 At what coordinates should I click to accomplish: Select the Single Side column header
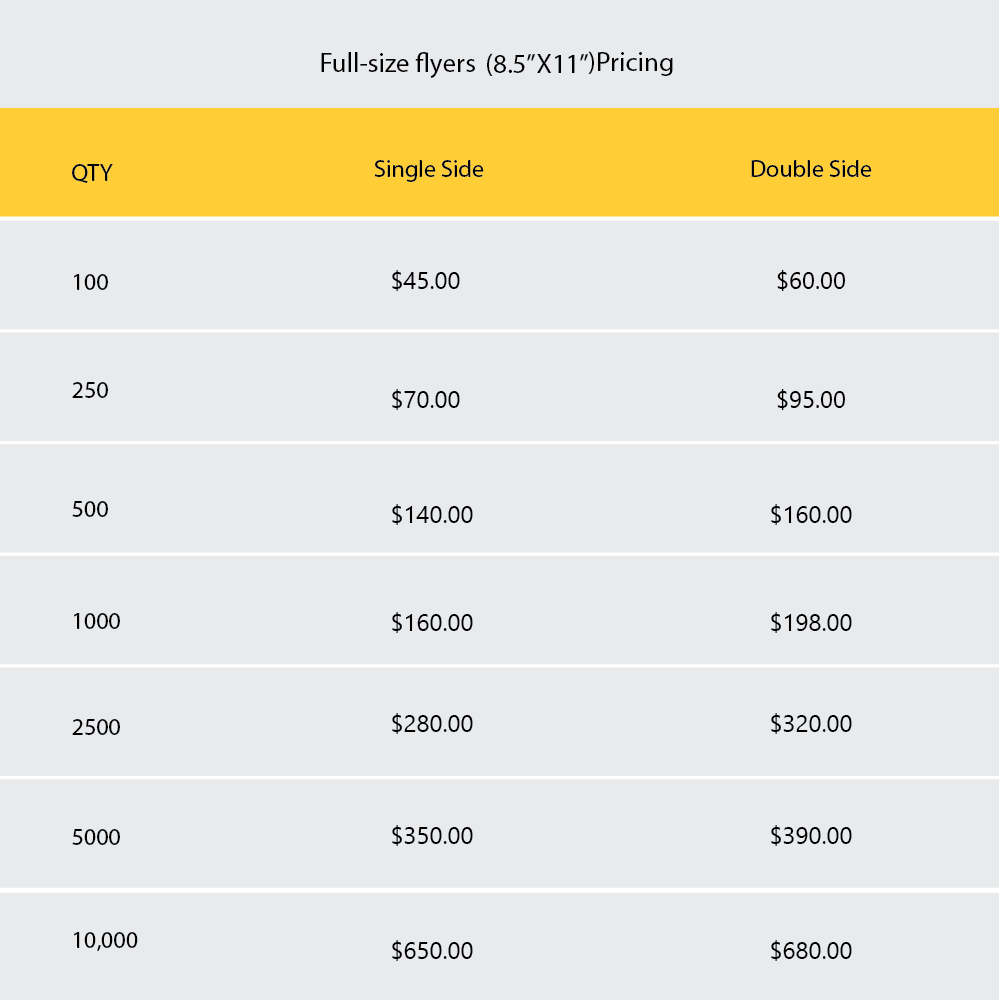pos(428,170)
